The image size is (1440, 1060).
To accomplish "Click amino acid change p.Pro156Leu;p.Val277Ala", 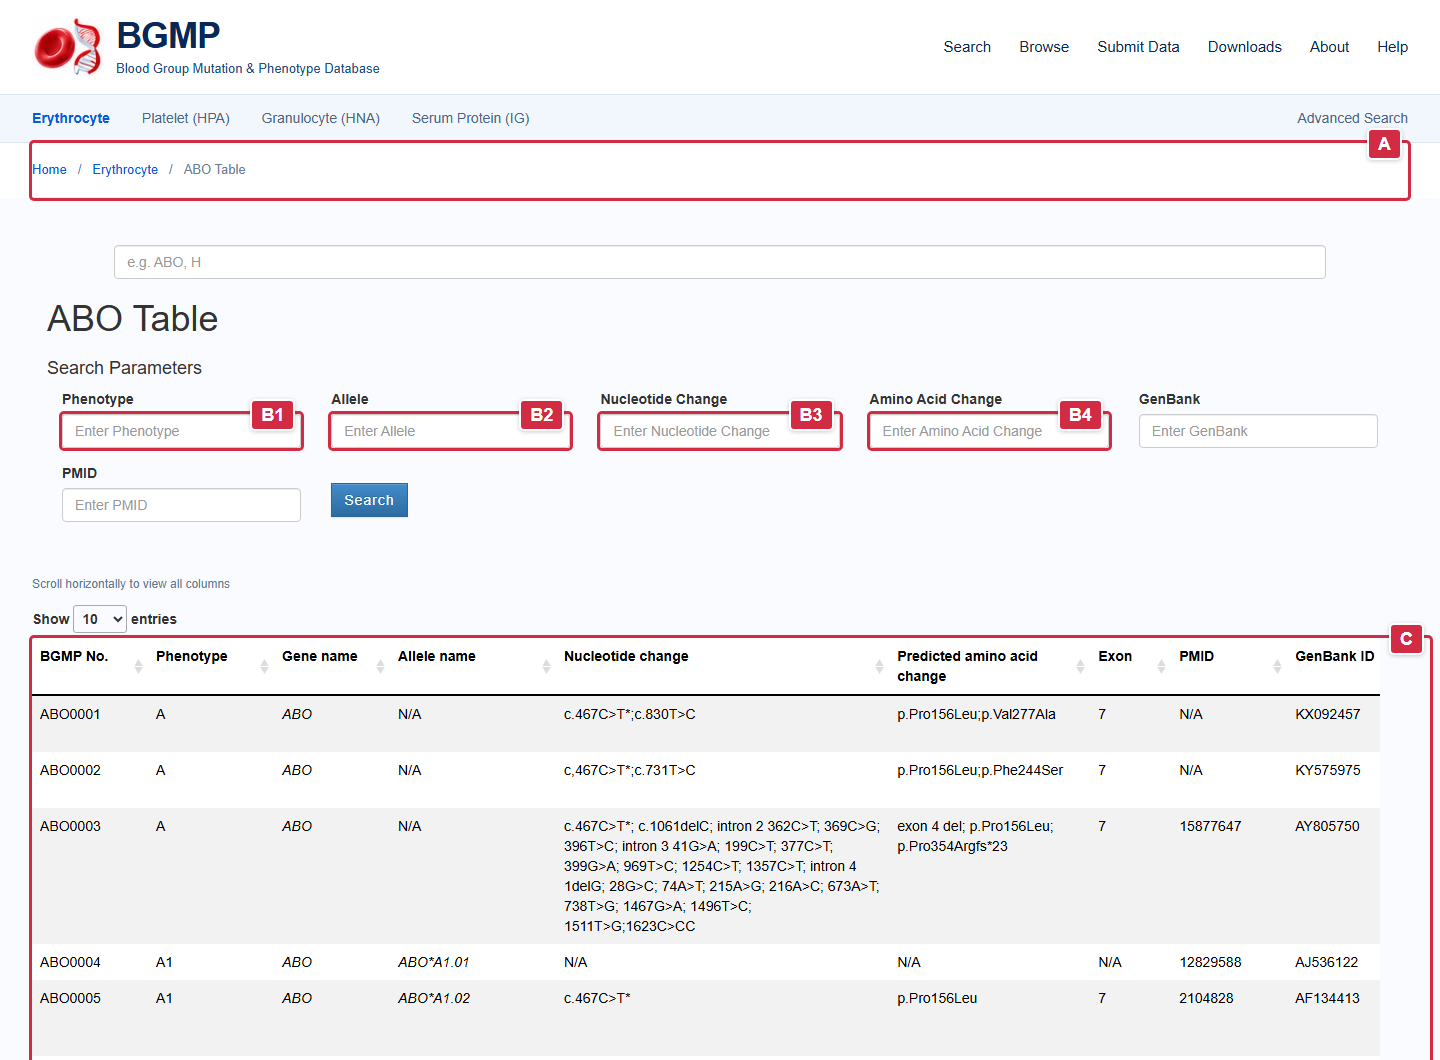I will 976,714.
